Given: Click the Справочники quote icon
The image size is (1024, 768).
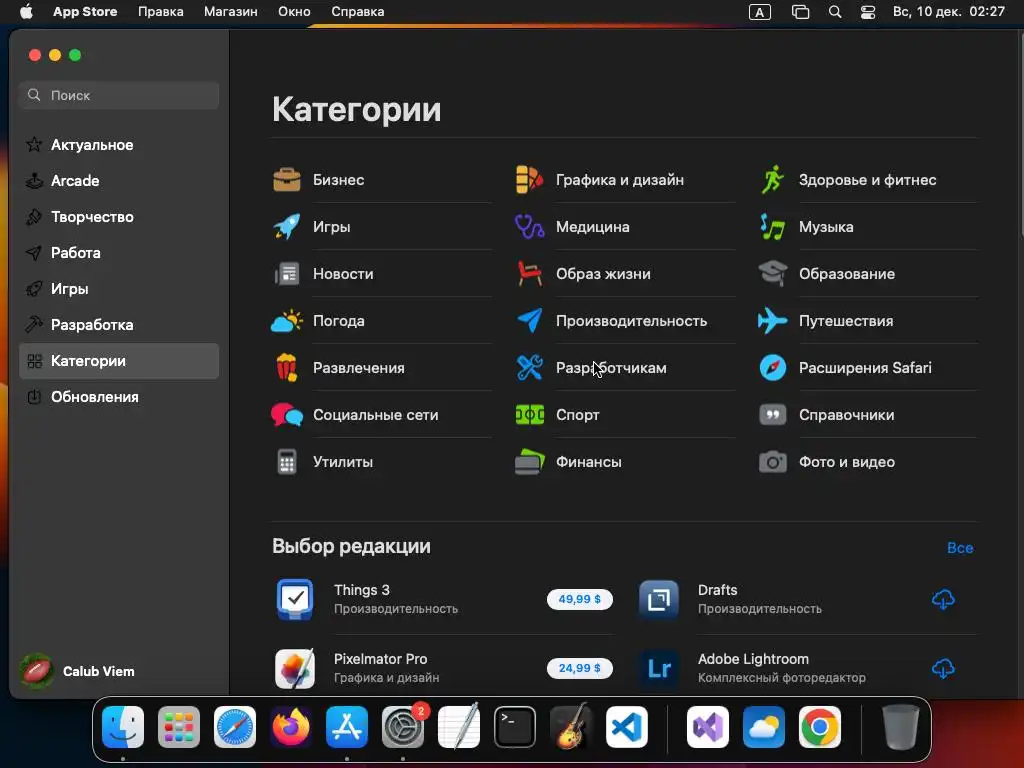Looking at the screenshot, I should (773, 415).
